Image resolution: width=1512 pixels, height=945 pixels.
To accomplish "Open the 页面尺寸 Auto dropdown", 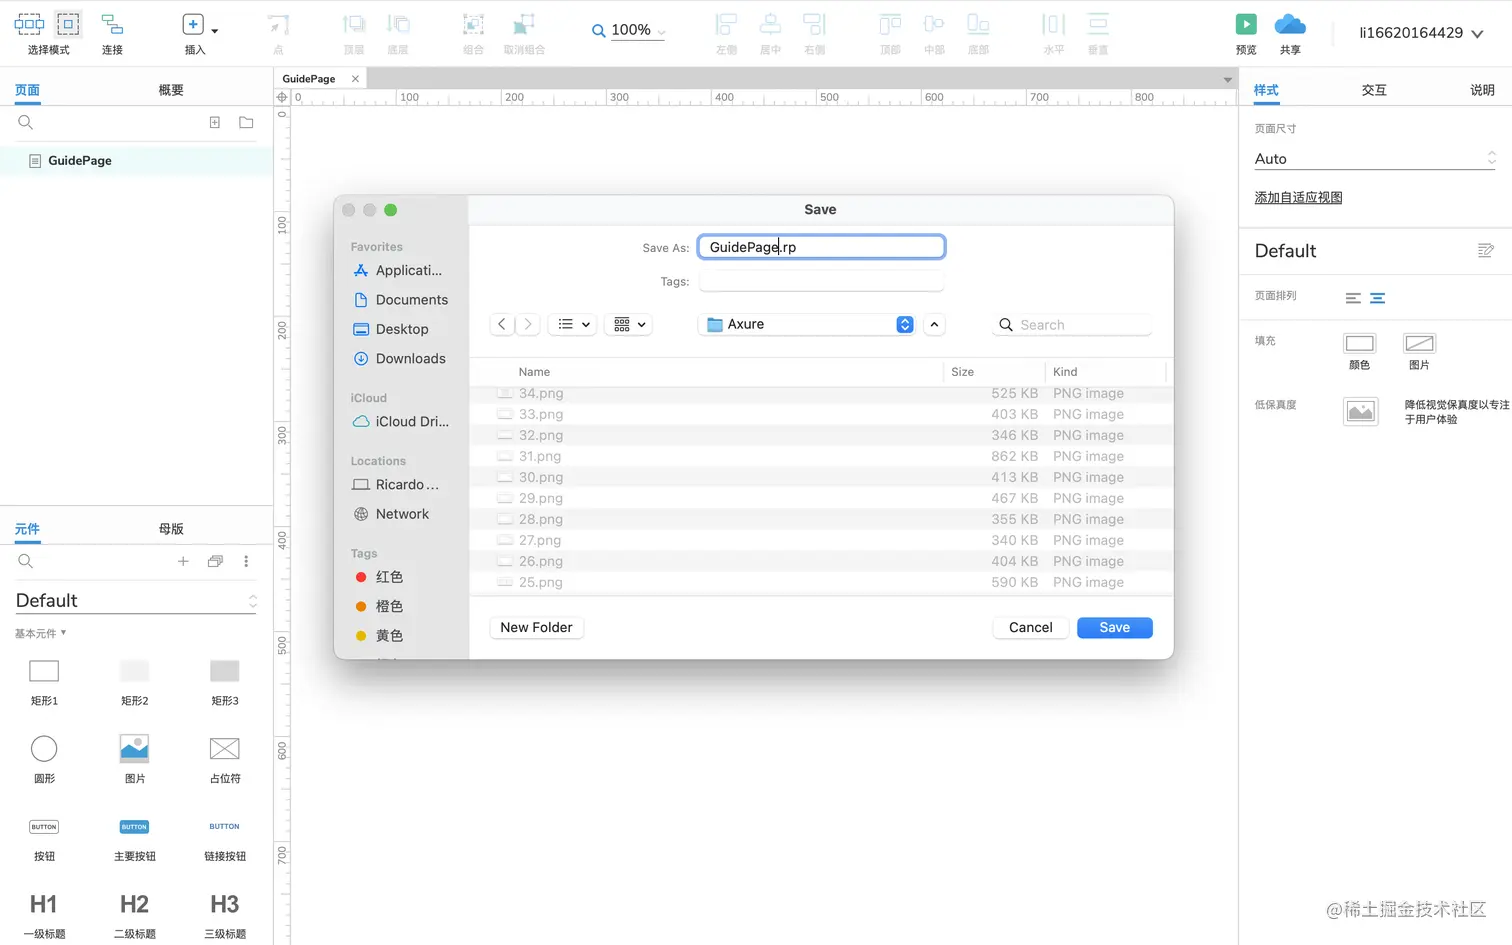I will pyautogui.click(x=1375, y=158).
